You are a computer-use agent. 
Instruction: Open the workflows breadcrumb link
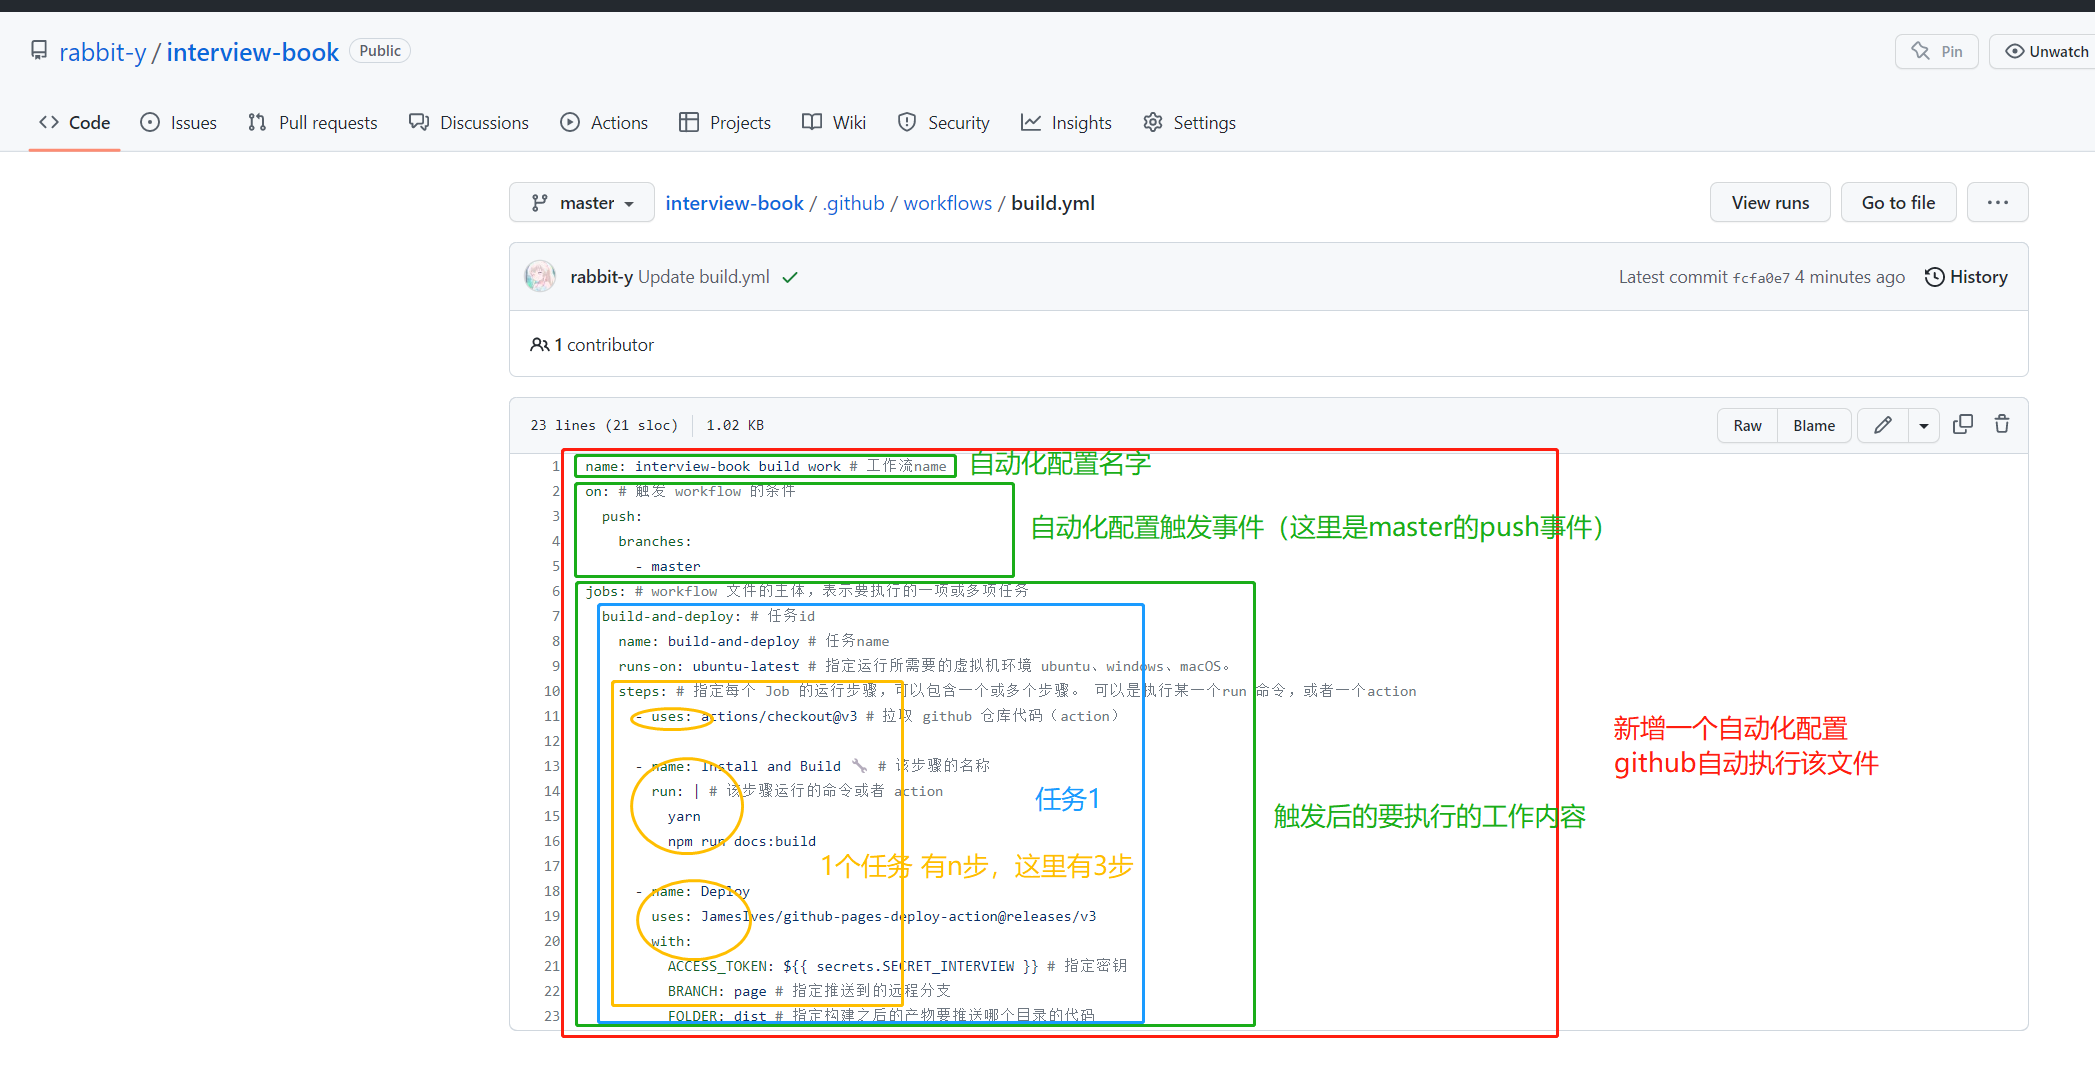tap(947, 203)
